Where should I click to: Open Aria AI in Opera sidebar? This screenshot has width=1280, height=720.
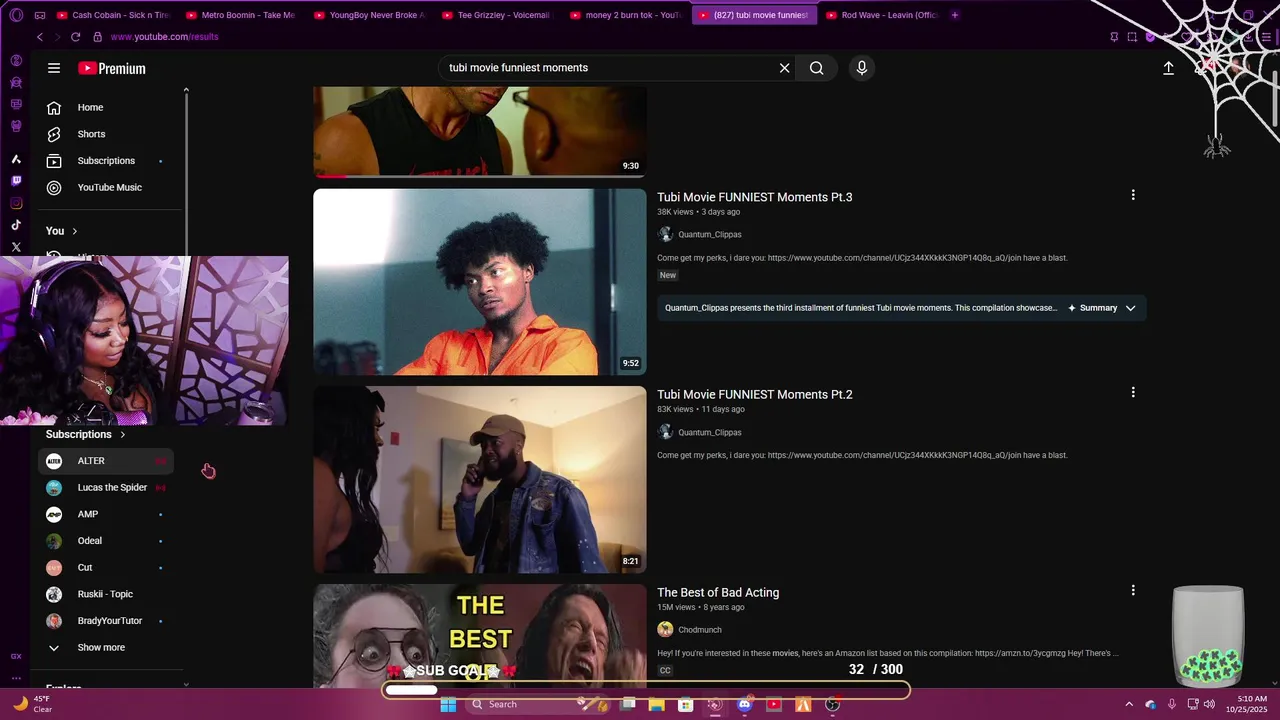click(16, 159)
